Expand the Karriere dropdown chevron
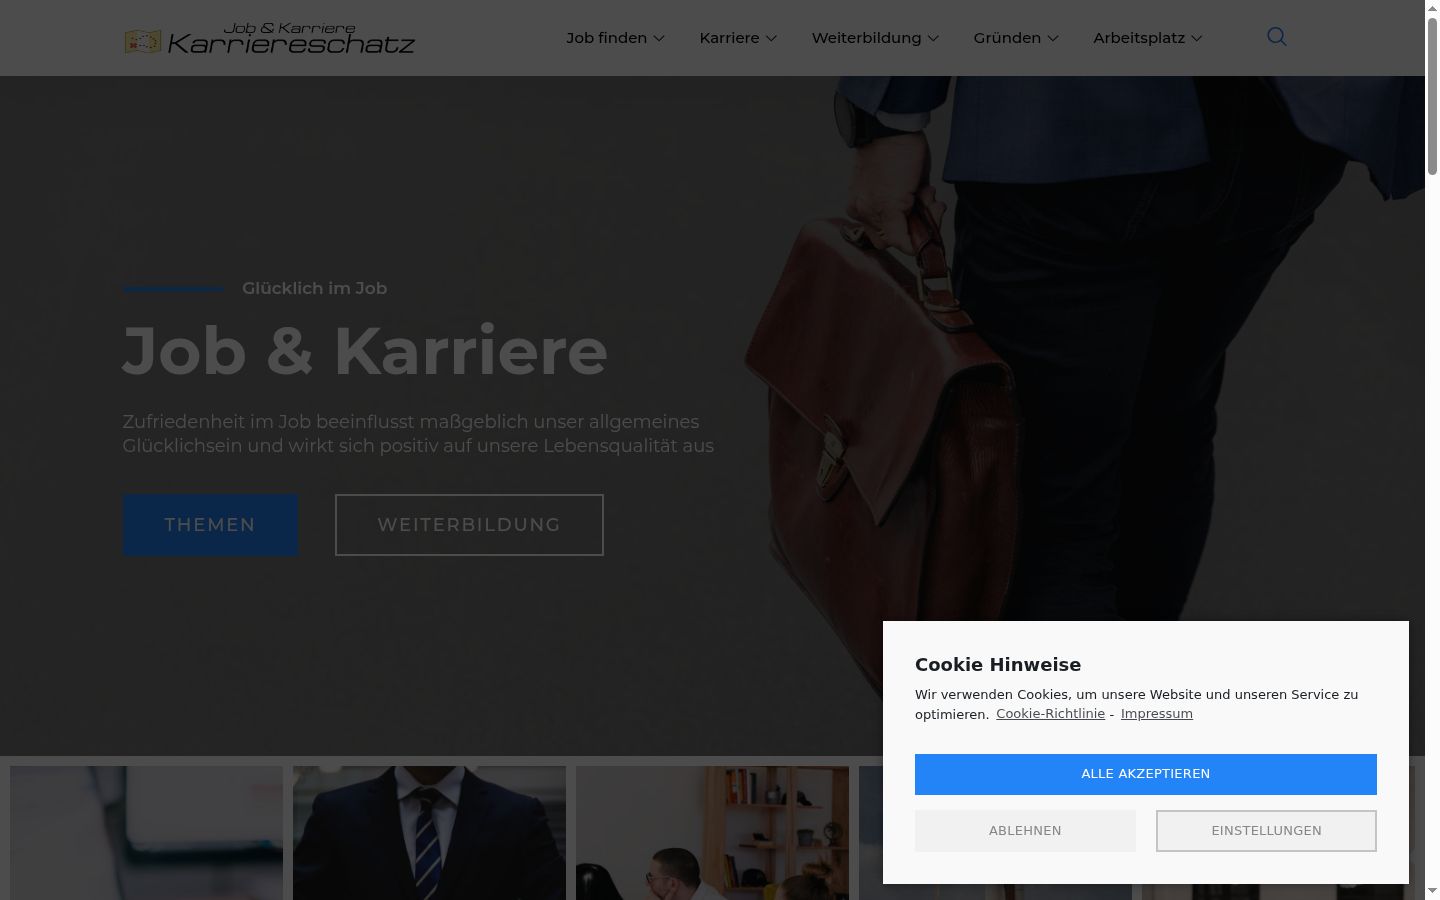The width and height of the screenshot is (1440, 900). coord(771,38)
